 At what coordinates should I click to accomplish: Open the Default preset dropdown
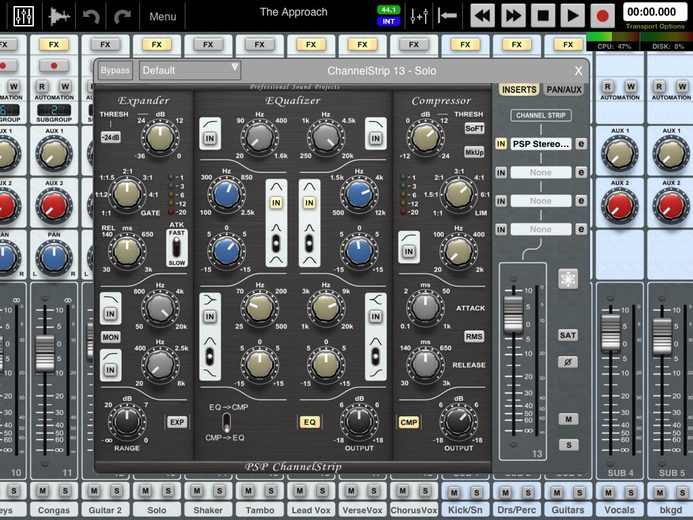click(x=190, y=70)
